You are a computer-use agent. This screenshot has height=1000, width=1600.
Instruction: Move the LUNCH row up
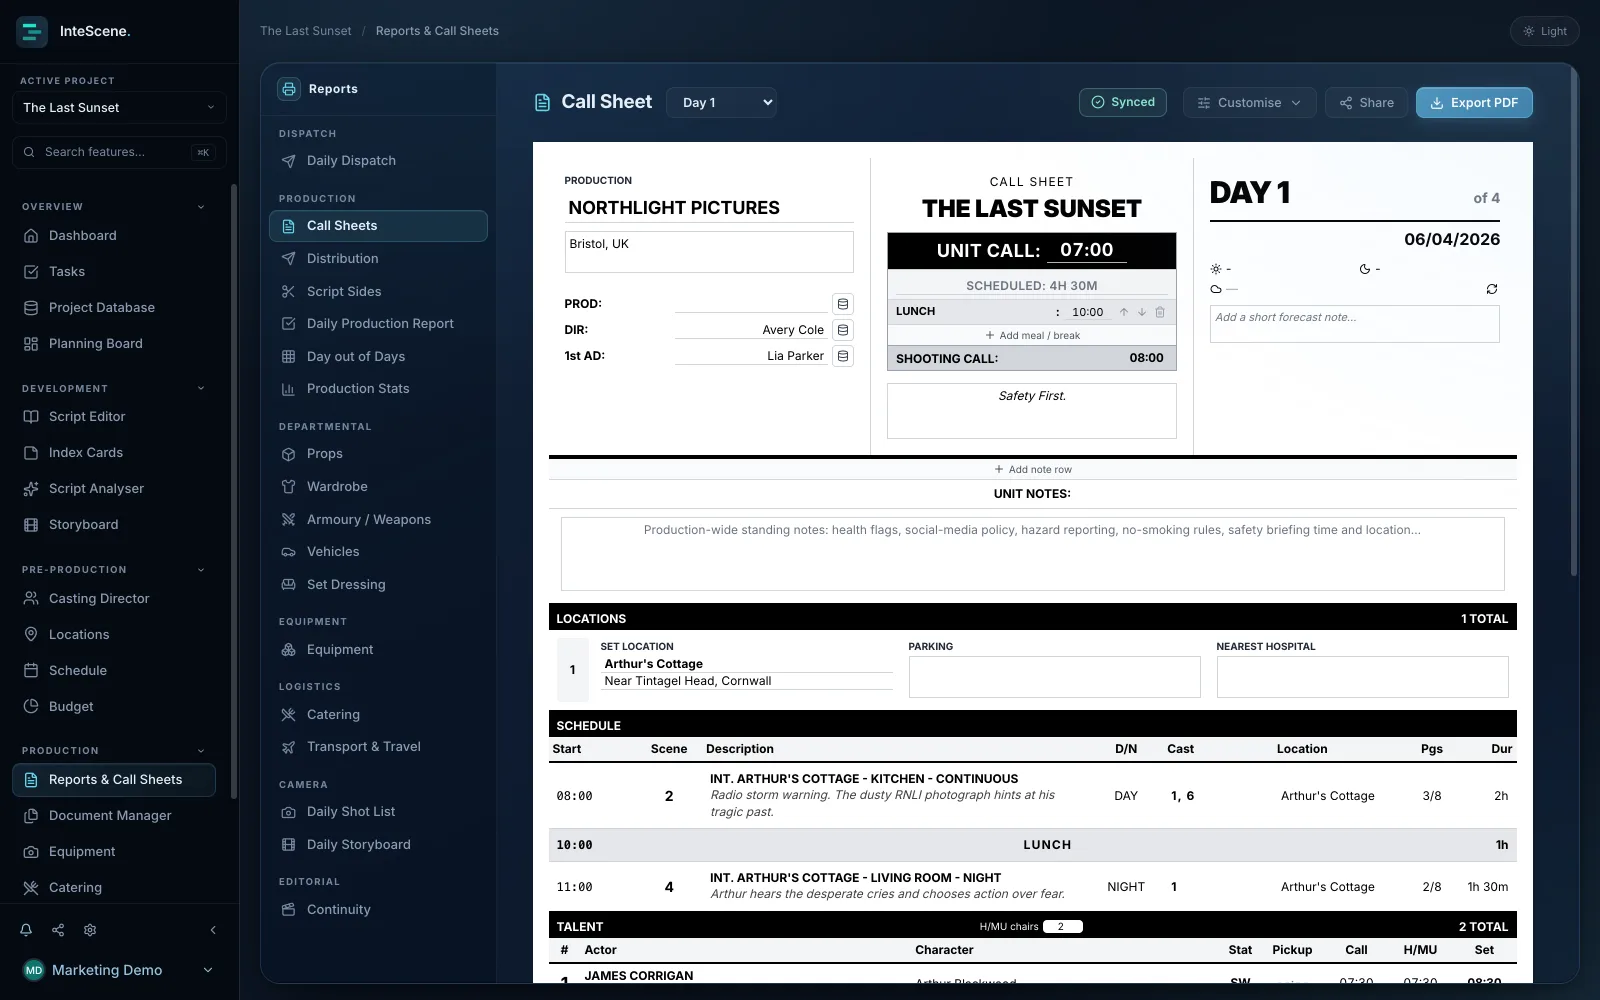click(x=1124, y=312)
